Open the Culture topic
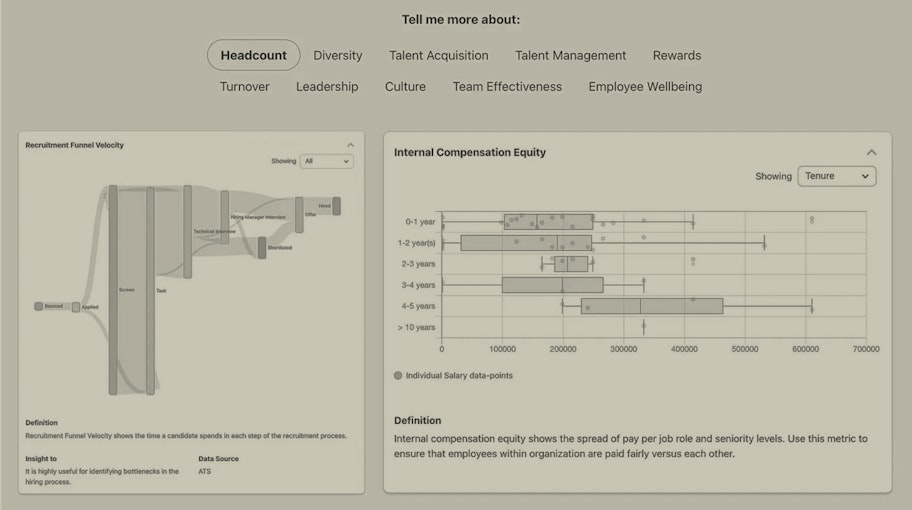The height and width of the screenshot is (510, 912). pyautogui.click(x=405, y=87)
